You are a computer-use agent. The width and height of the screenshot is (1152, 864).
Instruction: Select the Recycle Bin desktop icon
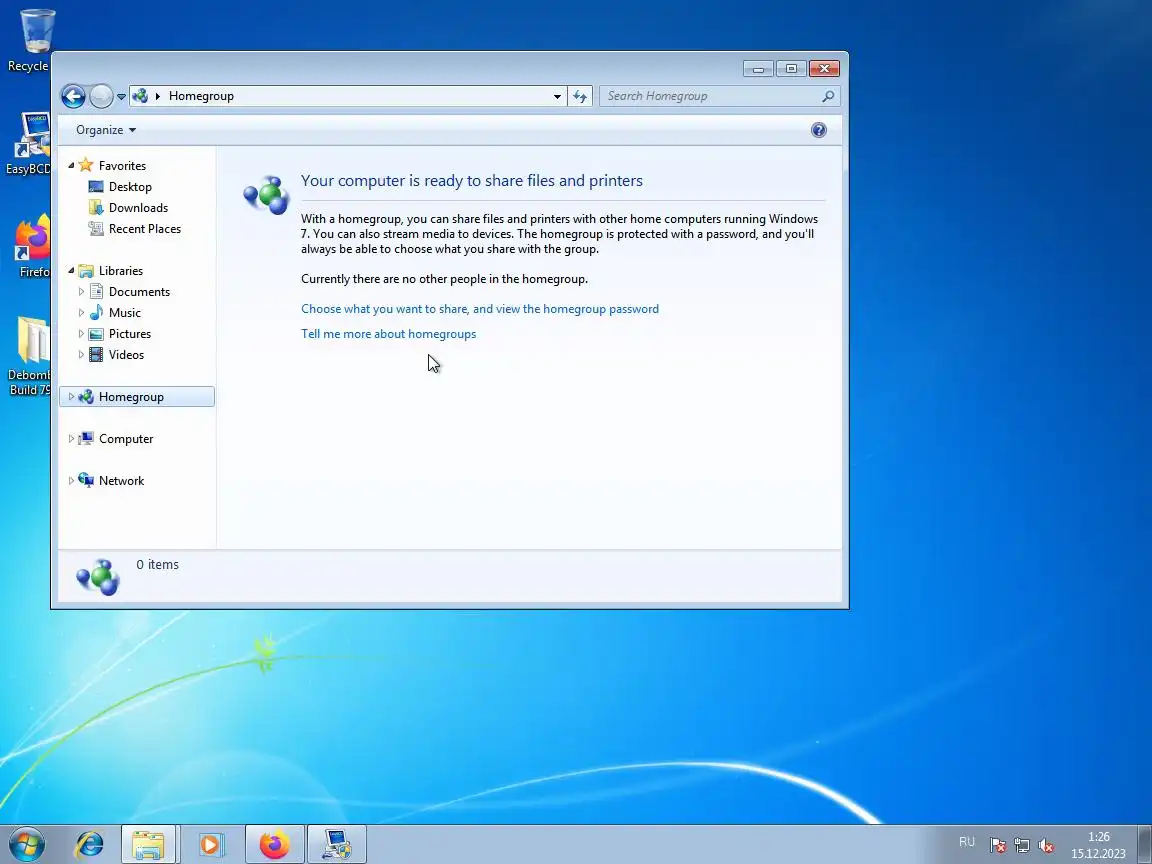tap(28, 40)
